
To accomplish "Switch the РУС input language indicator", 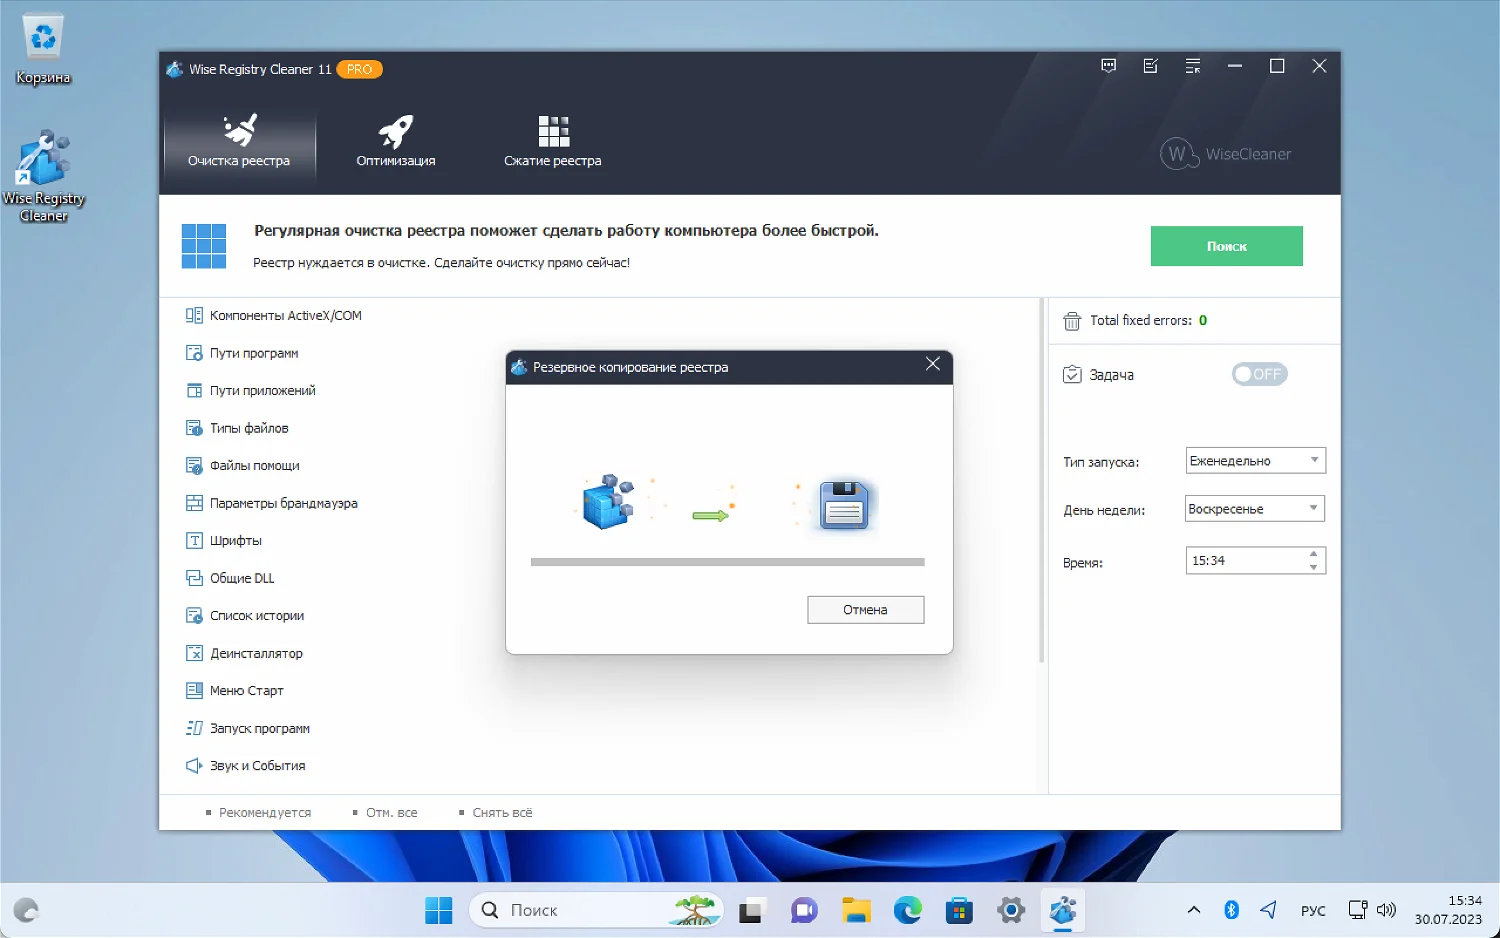I will pyautogui.click(x=1313, y=910).
